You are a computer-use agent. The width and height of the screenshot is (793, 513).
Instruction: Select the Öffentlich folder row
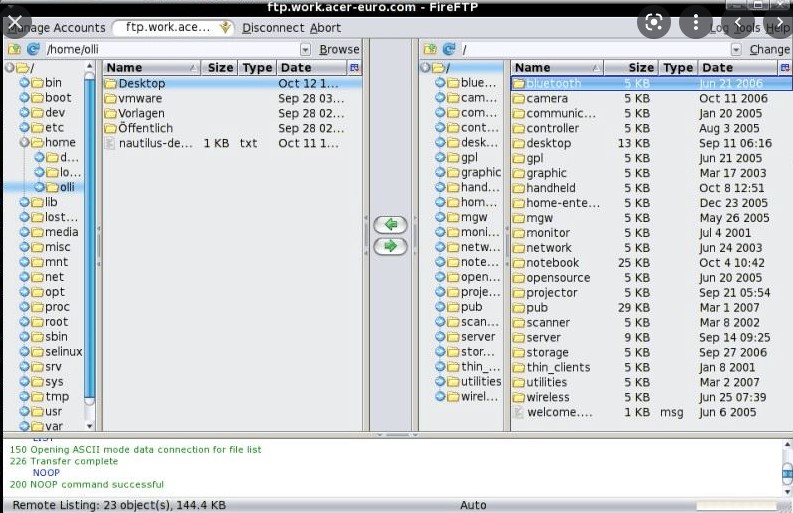click(232, 128)
